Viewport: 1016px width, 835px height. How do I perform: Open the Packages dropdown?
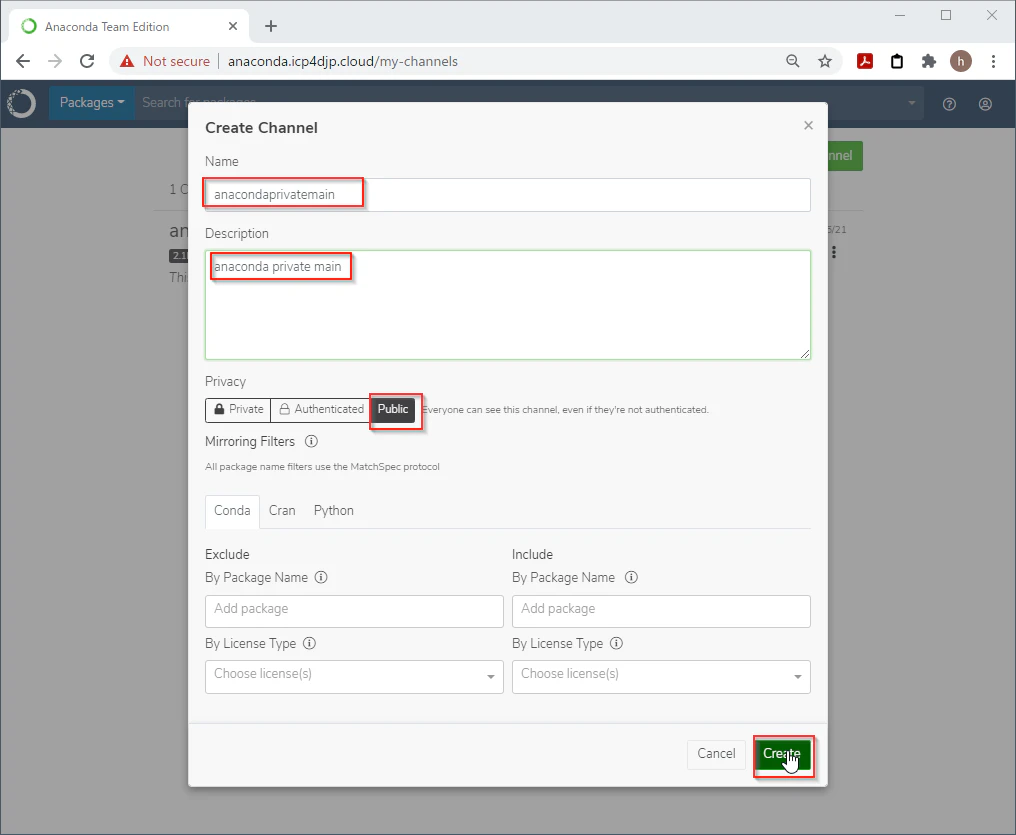tap(91, 102)
